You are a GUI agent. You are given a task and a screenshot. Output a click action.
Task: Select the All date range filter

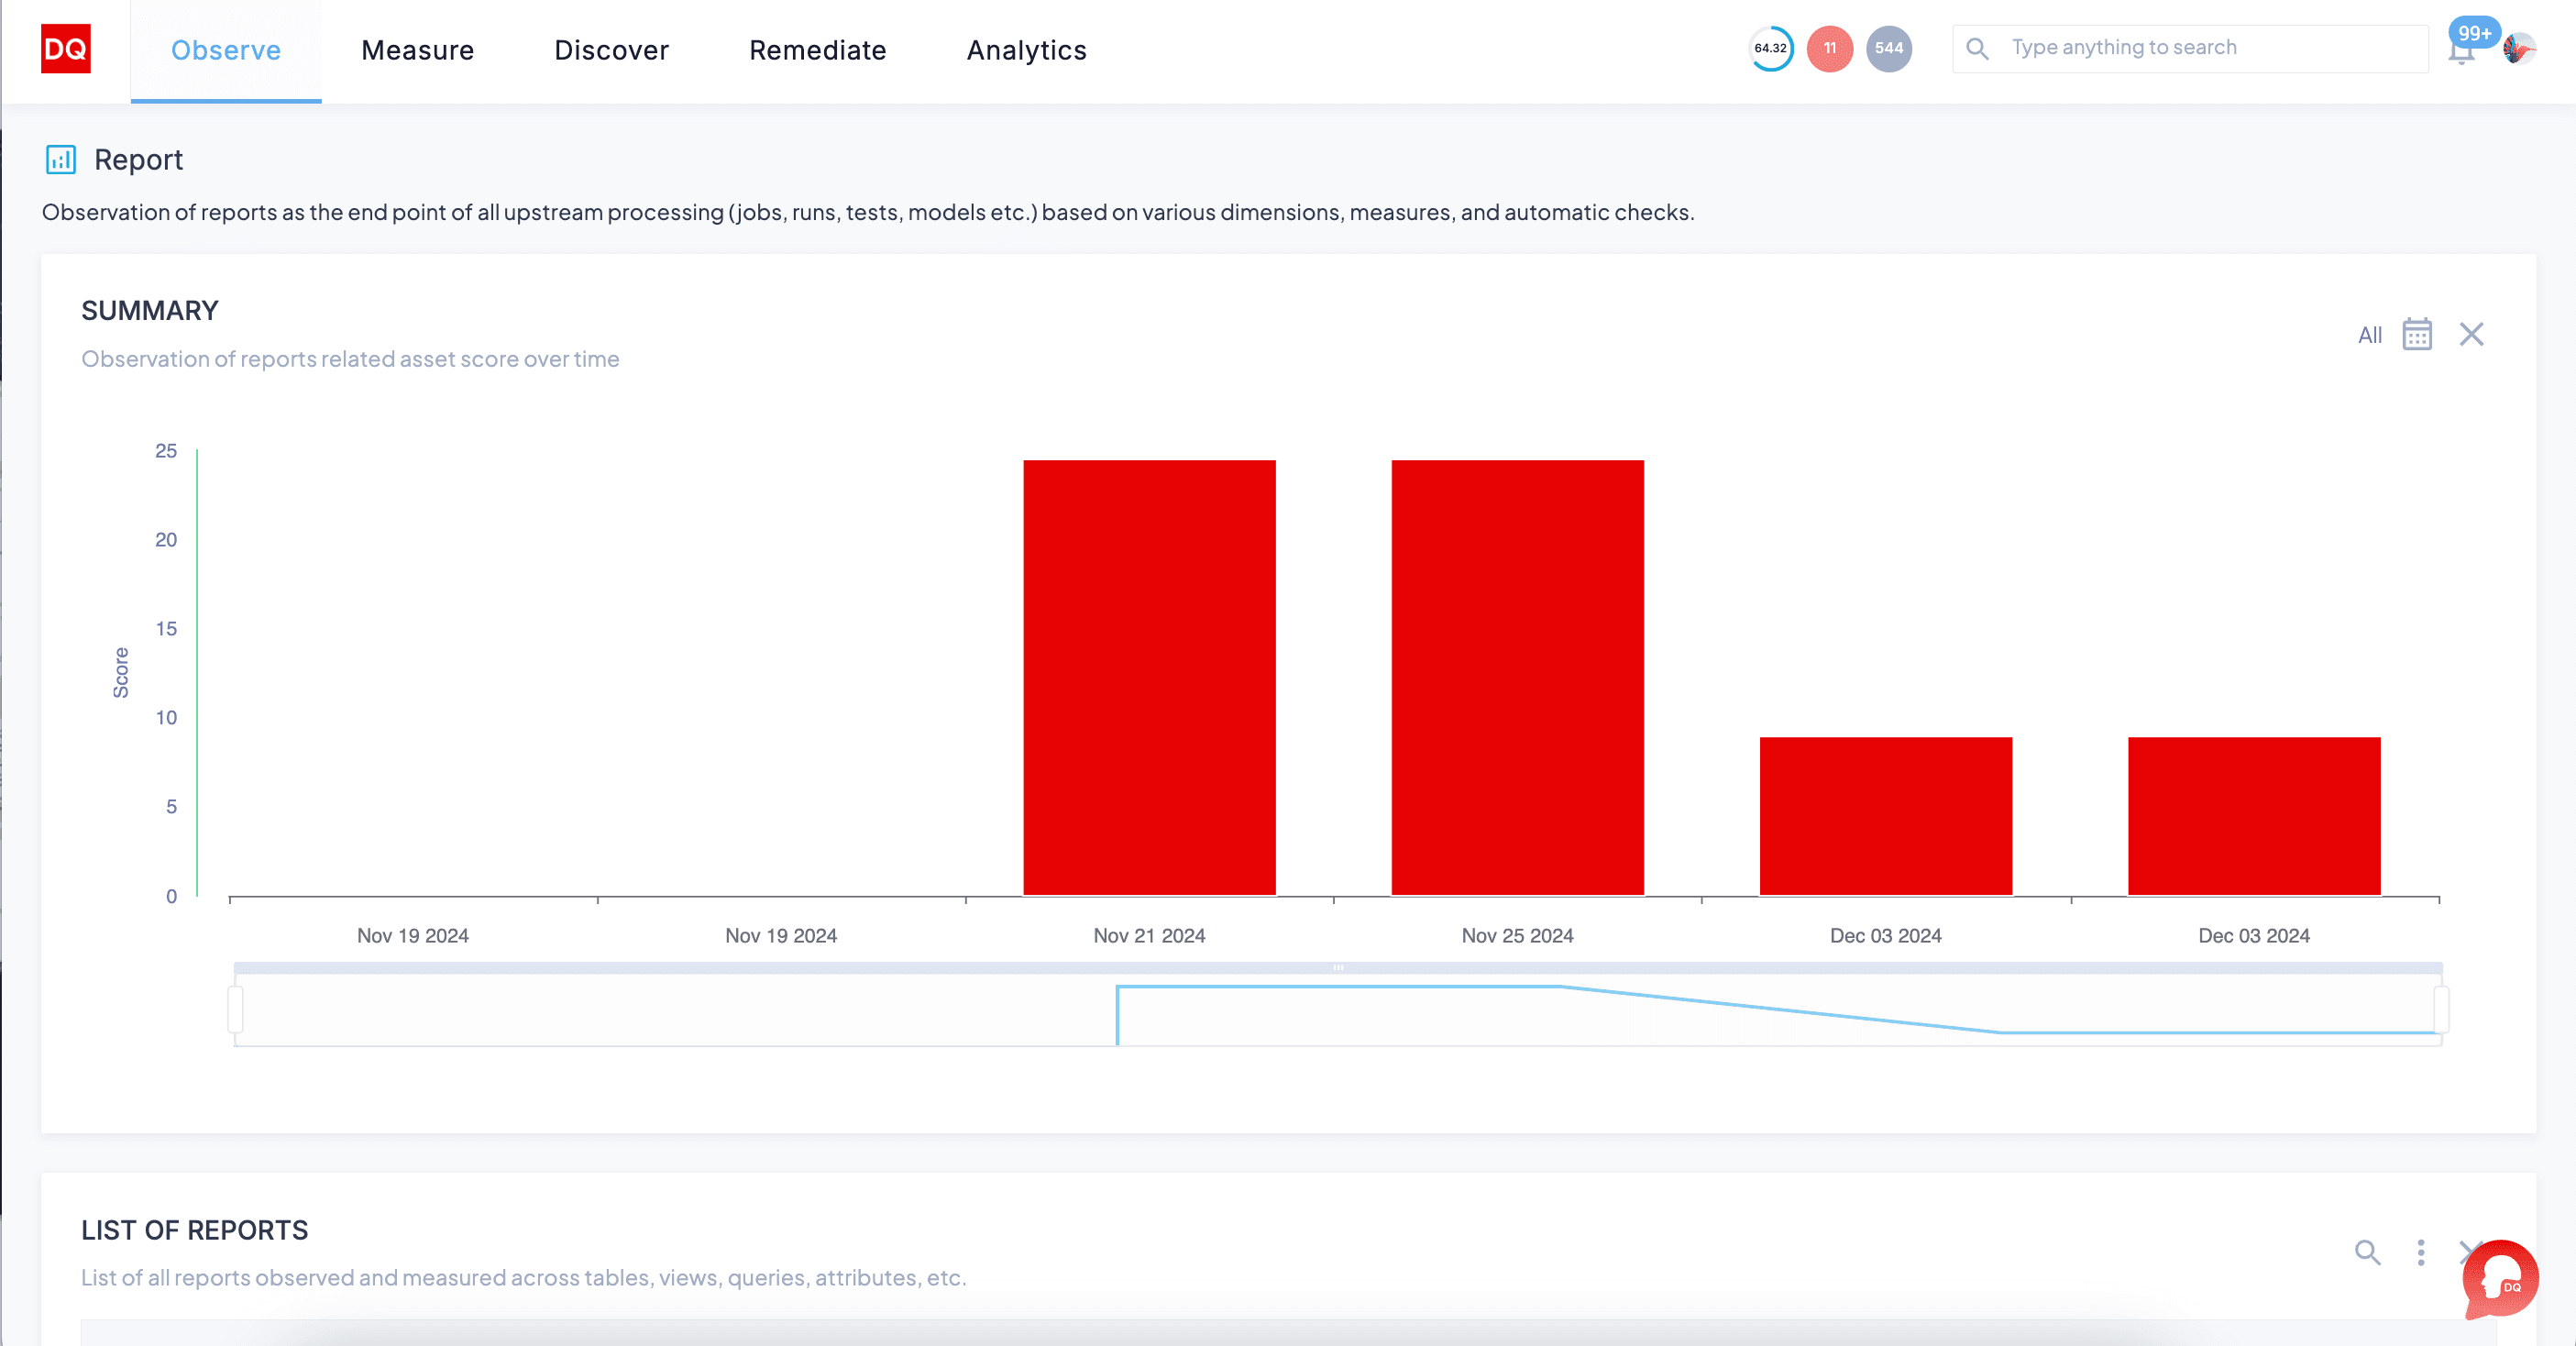tap(2369, 335)
